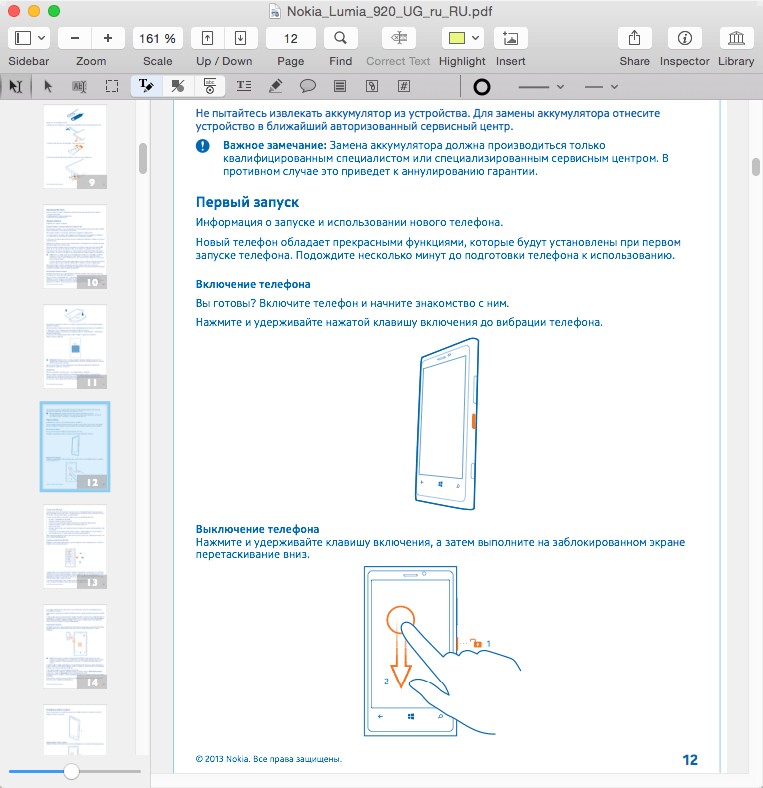Select the page number hash tool
Image resolution: width=763 pixels, height=788 pixels.
(404, 86)
